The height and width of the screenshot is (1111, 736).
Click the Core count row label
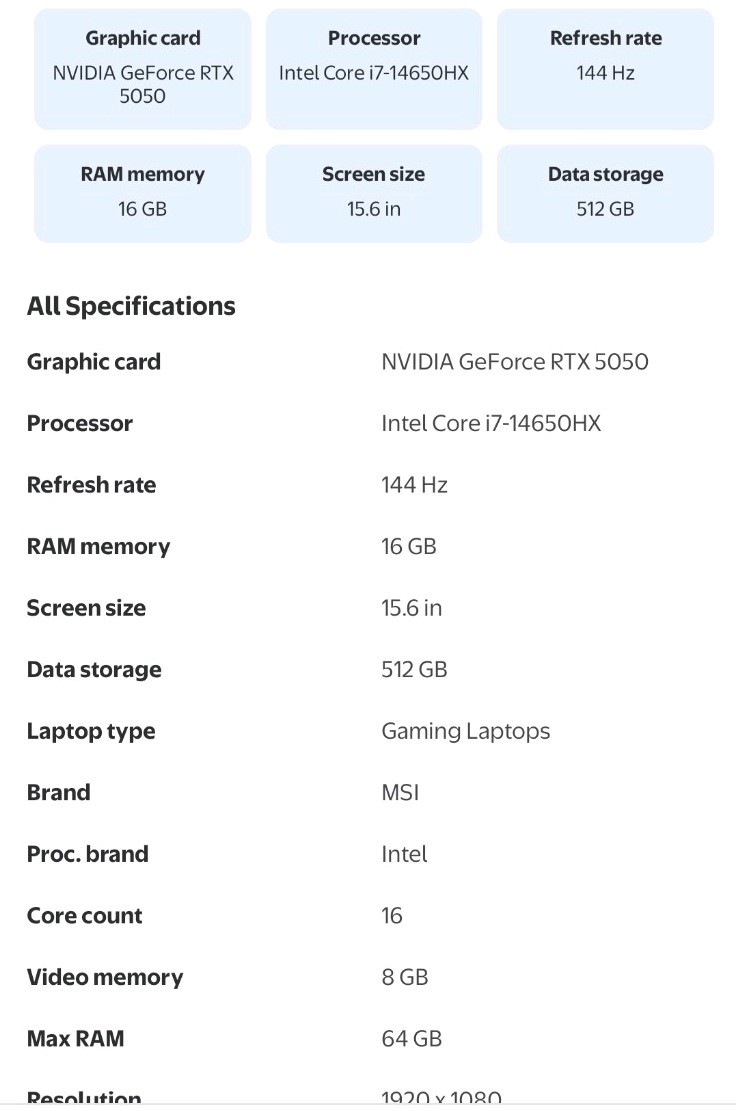[84, 915]
